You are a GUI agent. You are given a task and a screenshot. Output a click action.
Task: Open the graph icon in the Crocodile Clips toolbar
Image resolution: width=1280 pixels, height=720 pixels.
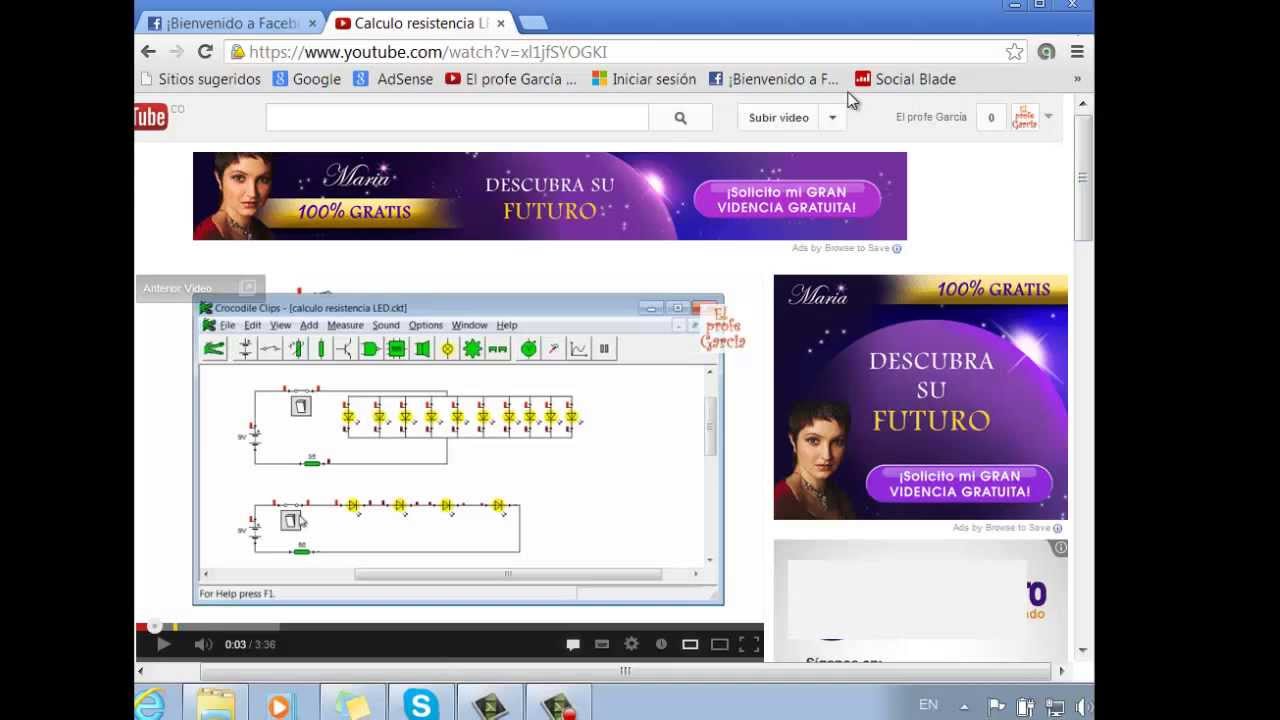point(579,348)
